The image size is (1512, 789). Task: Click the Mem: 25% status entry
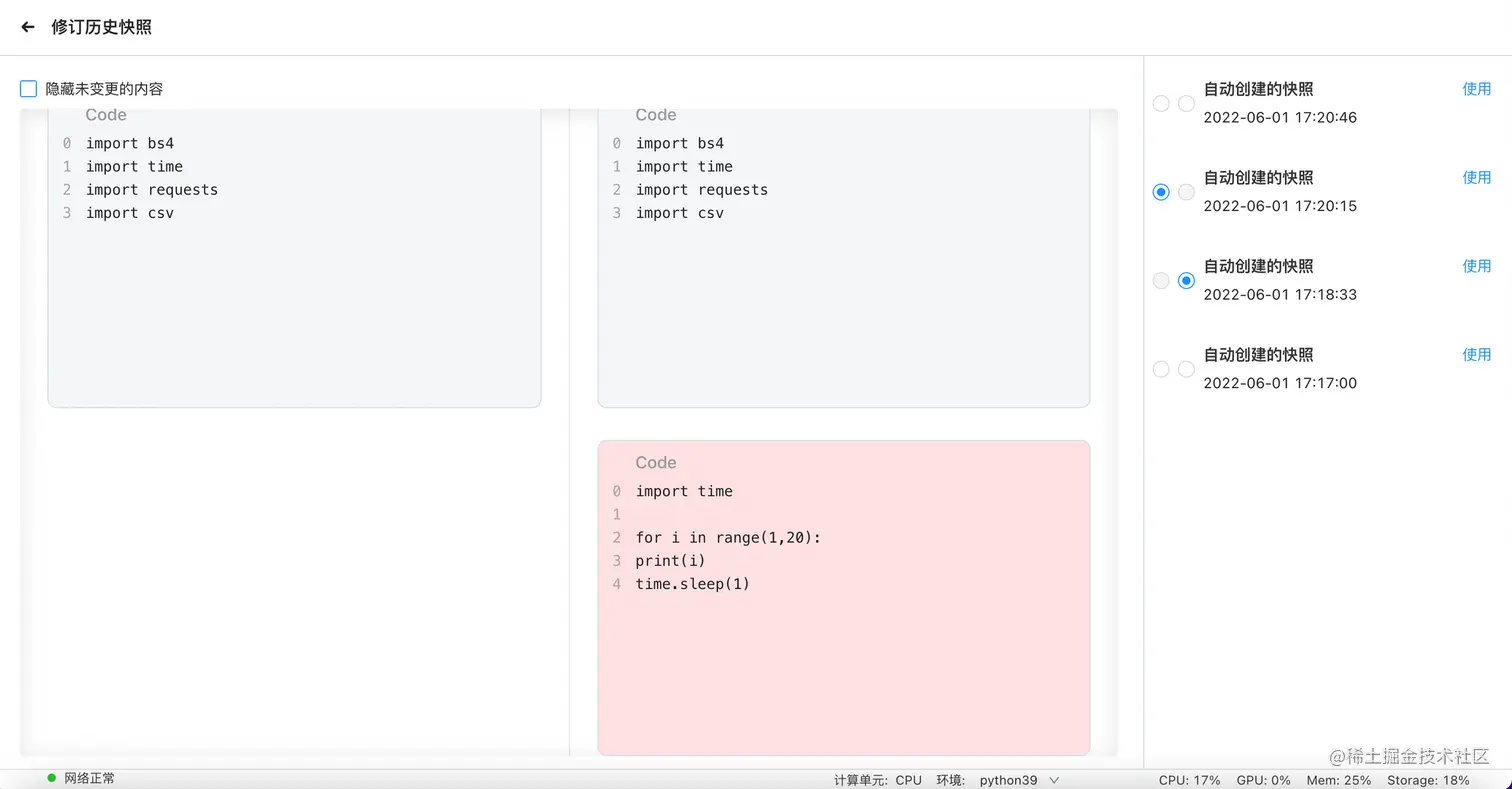[x=1339, y=780]
